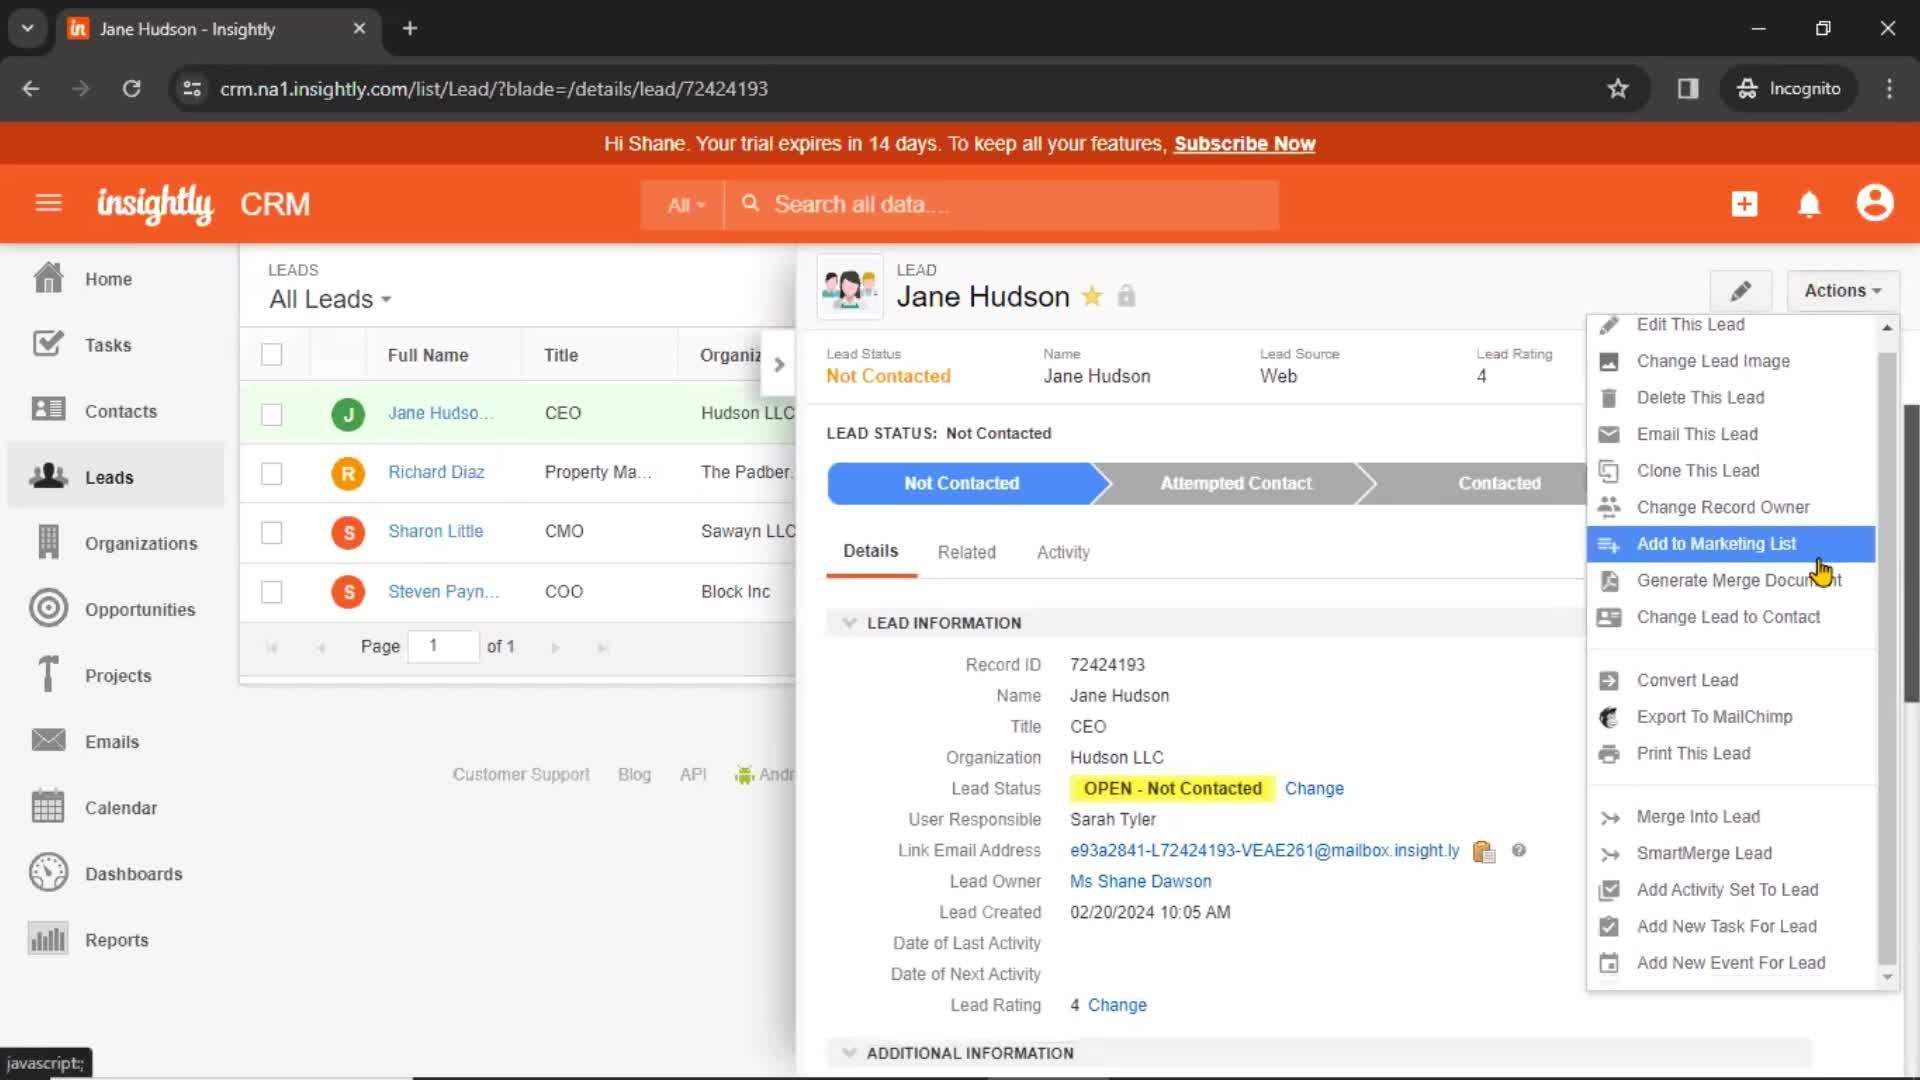Open the notifications bell
Image resolution: width=1920 pixels, height=1080 pixels.
tap(1809, 204)
